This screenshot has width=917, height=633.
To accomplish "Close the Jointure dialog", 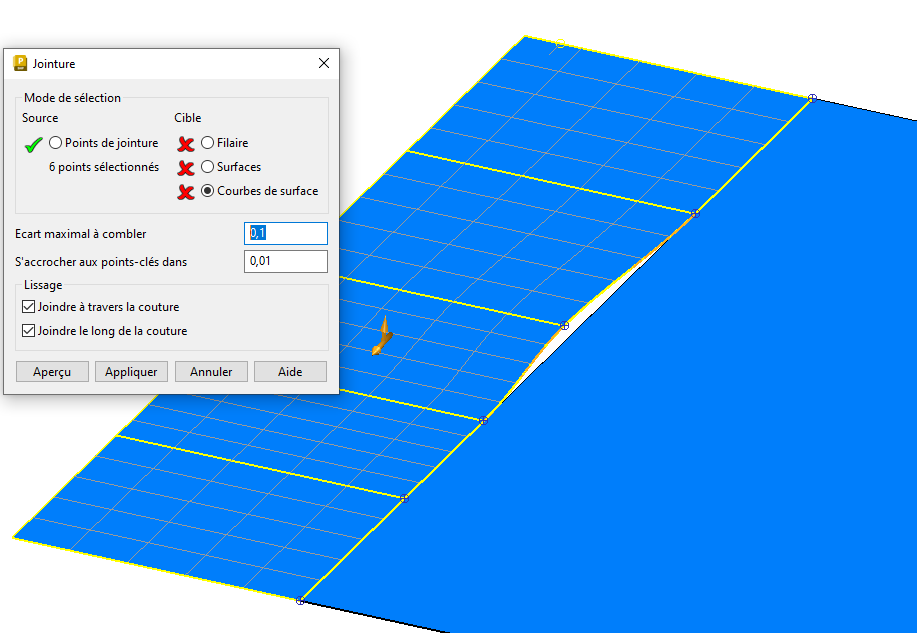I will coord(323,63).
